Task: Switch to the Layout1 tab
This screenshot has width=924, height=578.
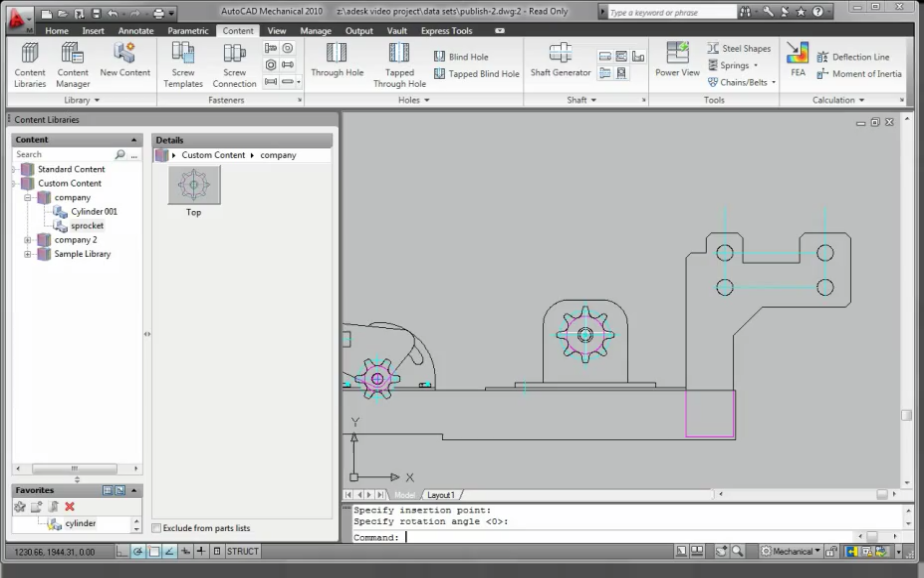Action: tap(441, 495)
